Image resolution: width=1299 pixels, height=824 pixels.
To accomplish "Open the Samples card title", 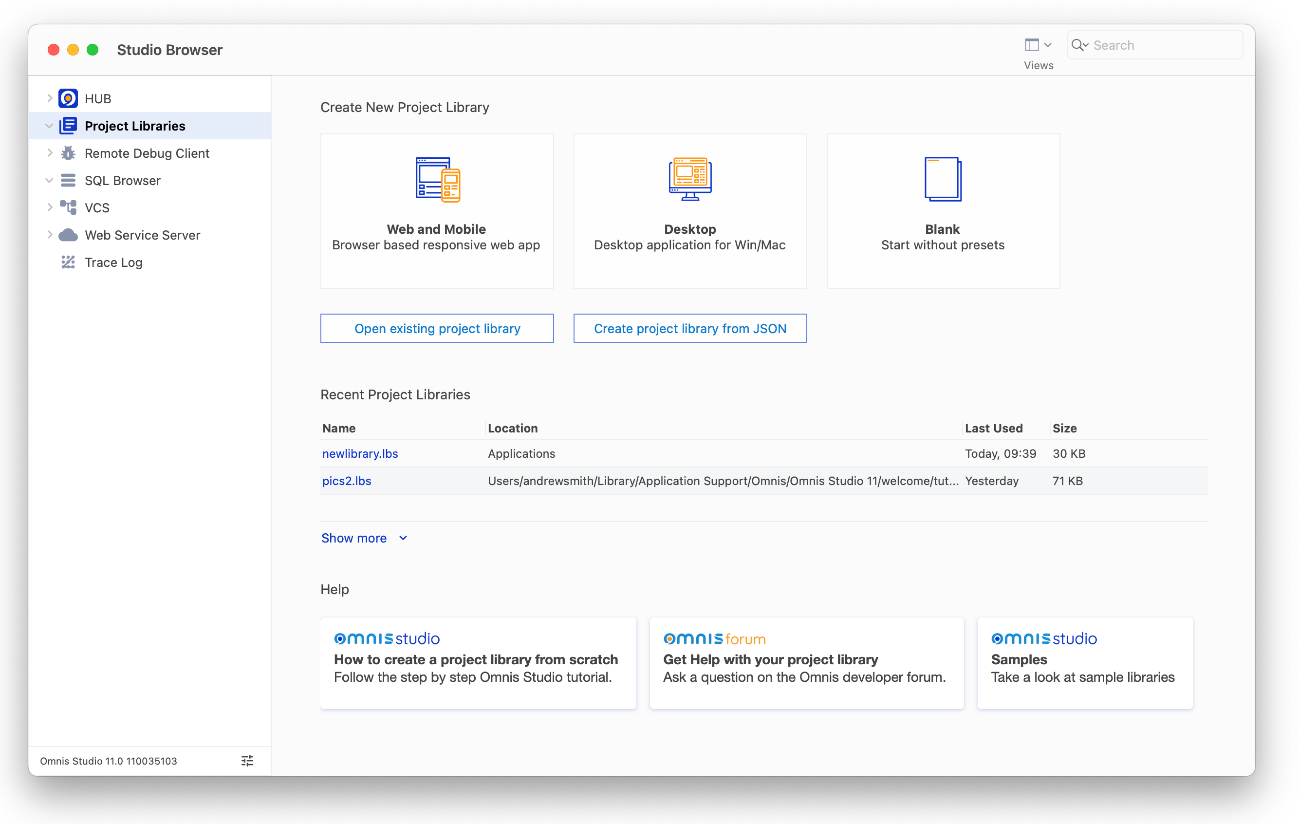I will (x=1019, y=660).
